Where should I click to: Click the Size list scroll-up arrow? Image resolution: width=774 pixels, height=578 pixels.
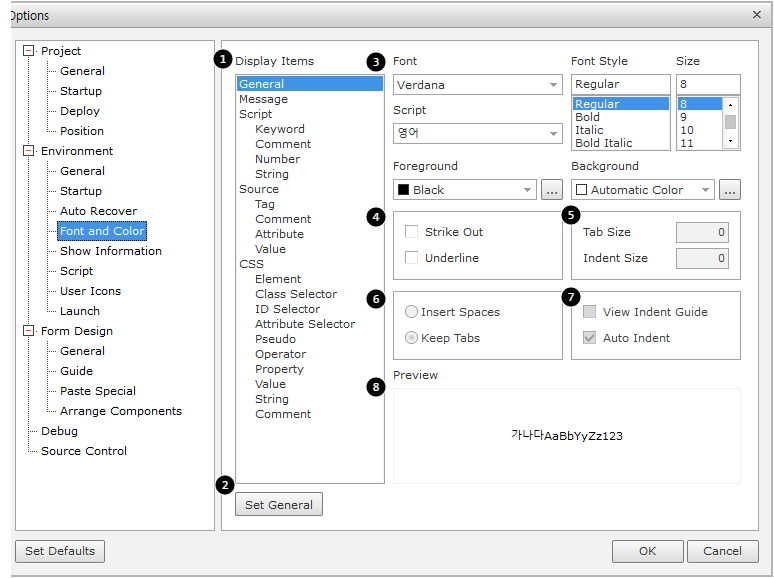730,104
